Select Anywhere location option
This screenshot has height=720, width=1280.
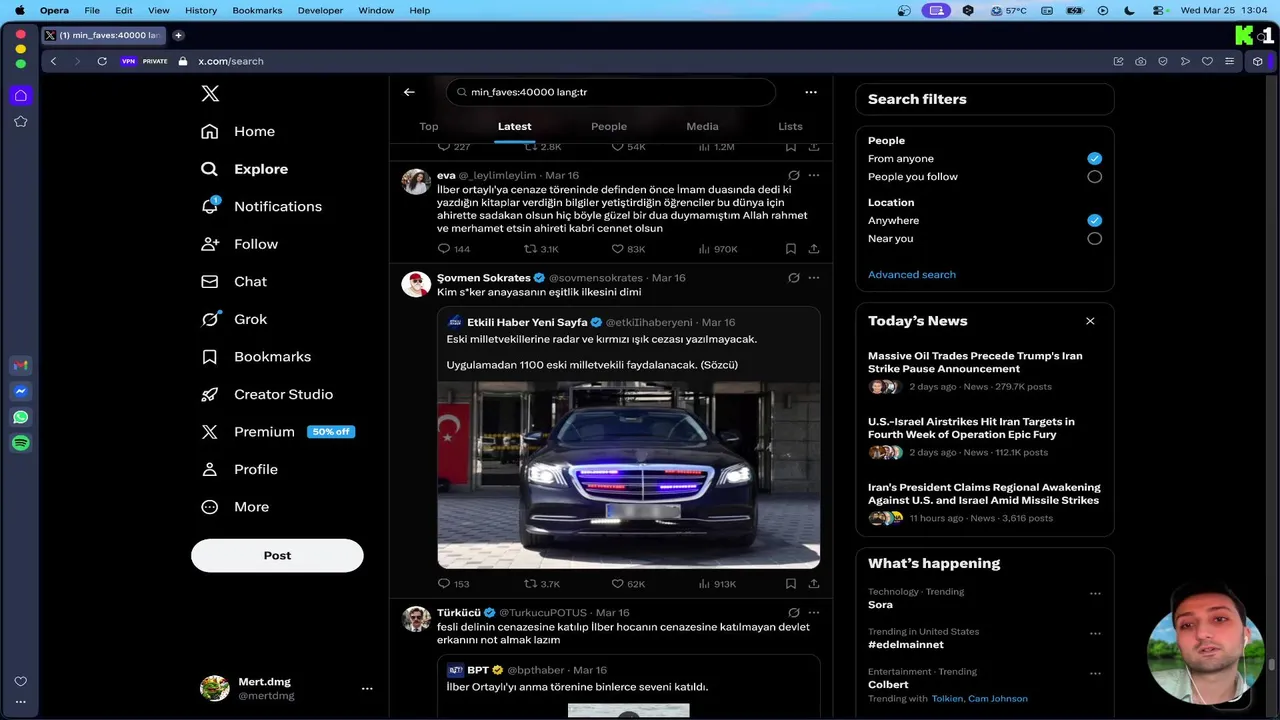[1094, 220]
